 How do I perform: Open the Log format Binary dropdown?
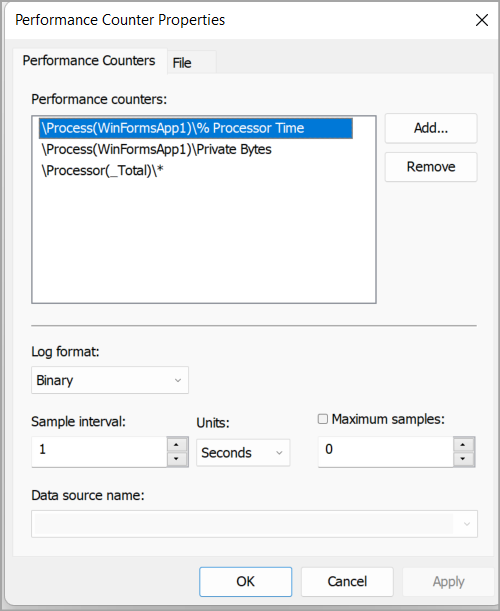[110, 380]
